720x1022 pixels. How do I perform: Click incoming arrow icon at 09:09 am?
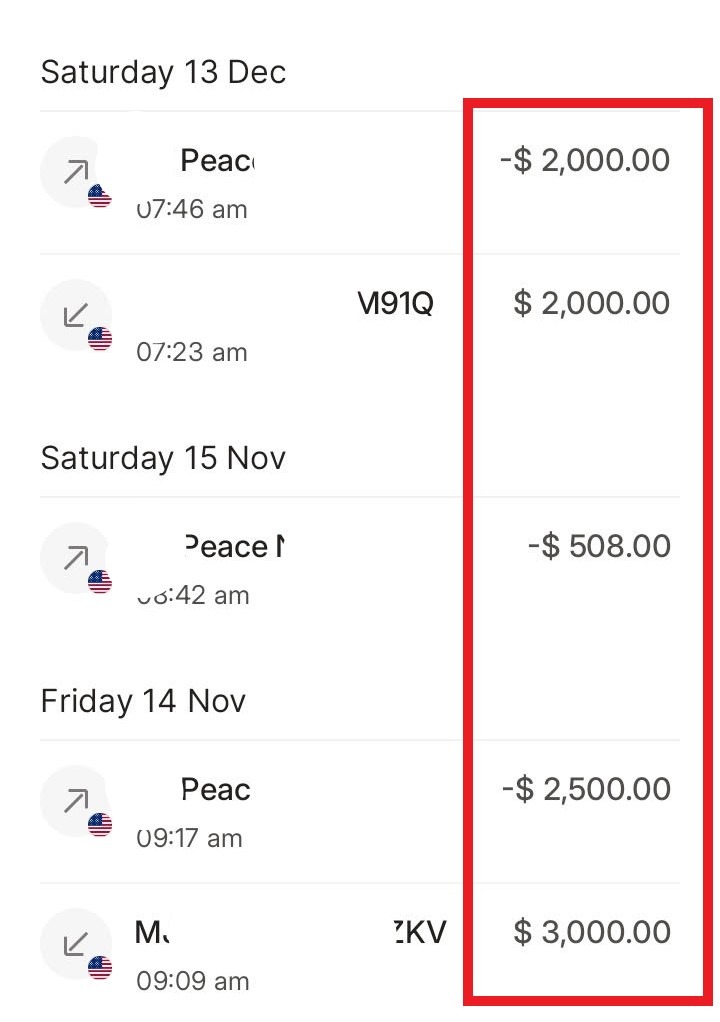coord(74,943)
